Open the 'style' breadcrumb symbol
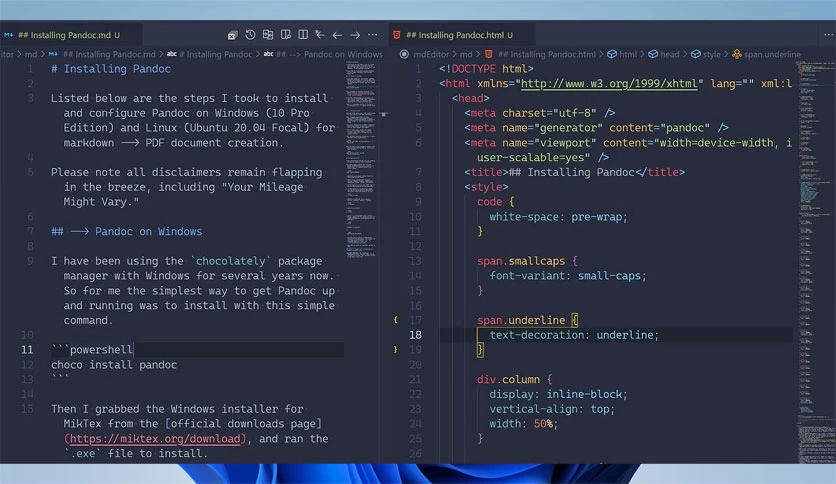 coord(712,54)
